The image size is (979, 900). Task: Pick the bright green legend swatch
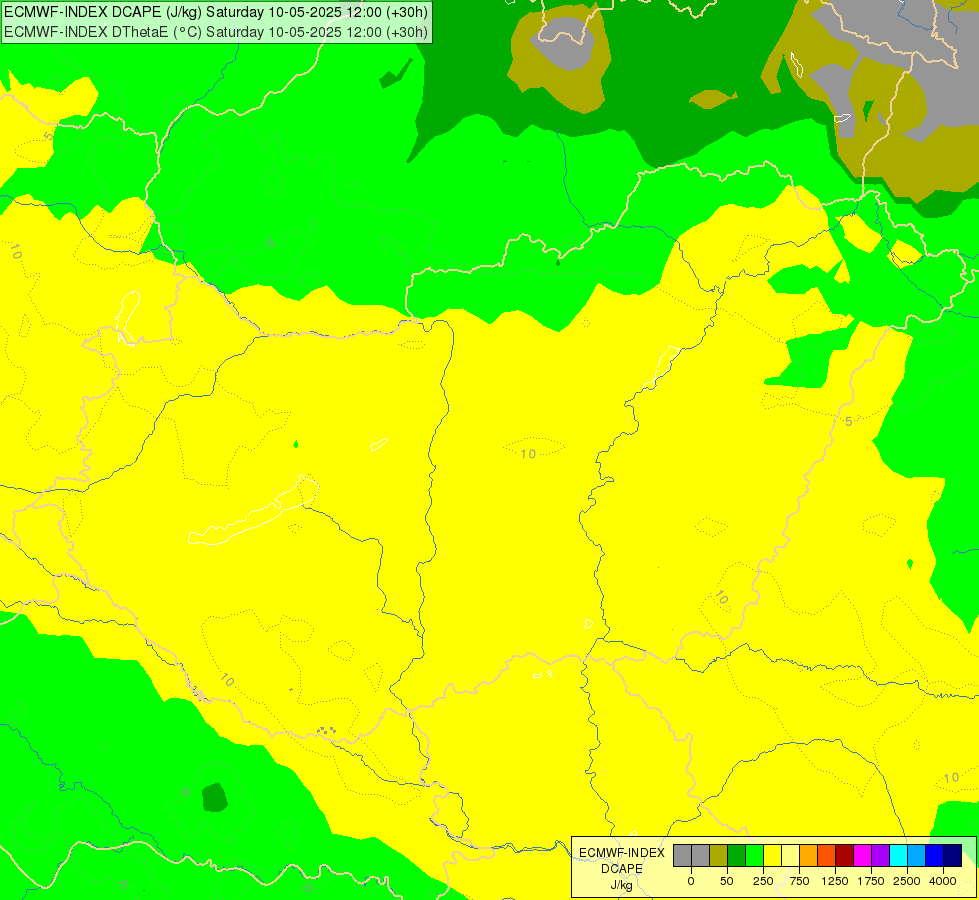click(x=755, y=856)
